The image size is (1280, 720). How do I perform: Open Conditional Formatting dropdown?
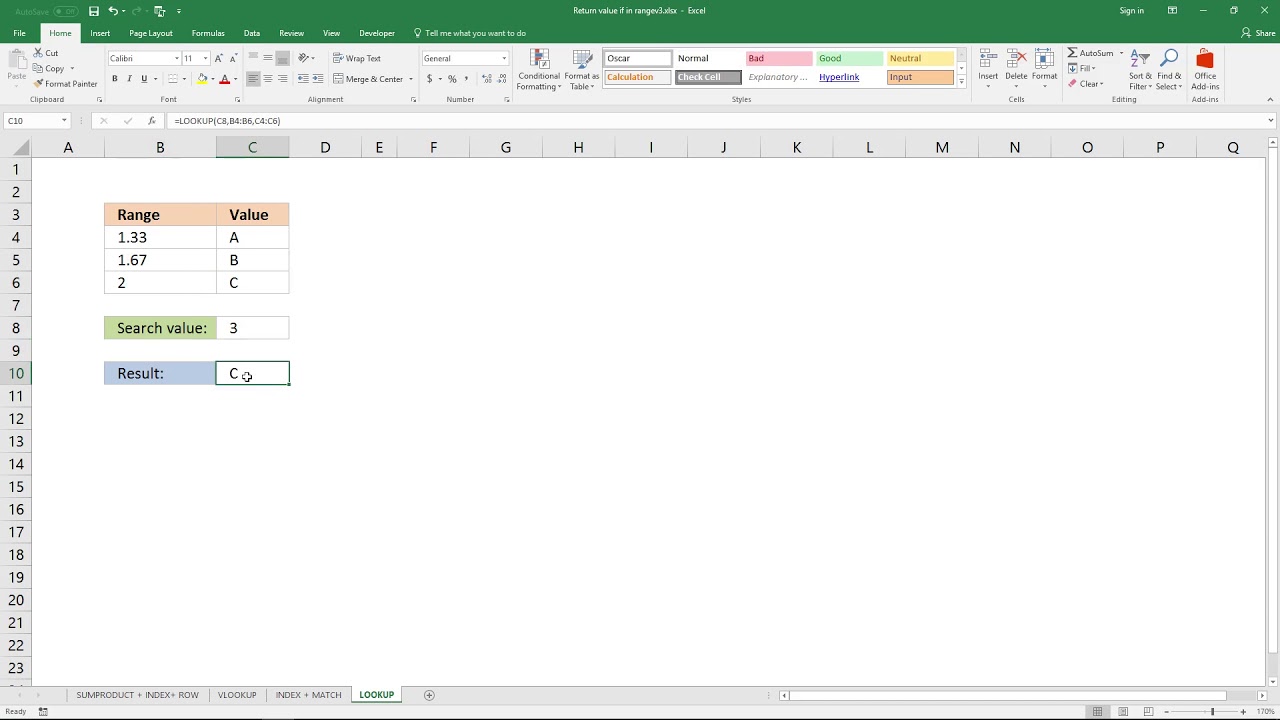coord(539,69)
